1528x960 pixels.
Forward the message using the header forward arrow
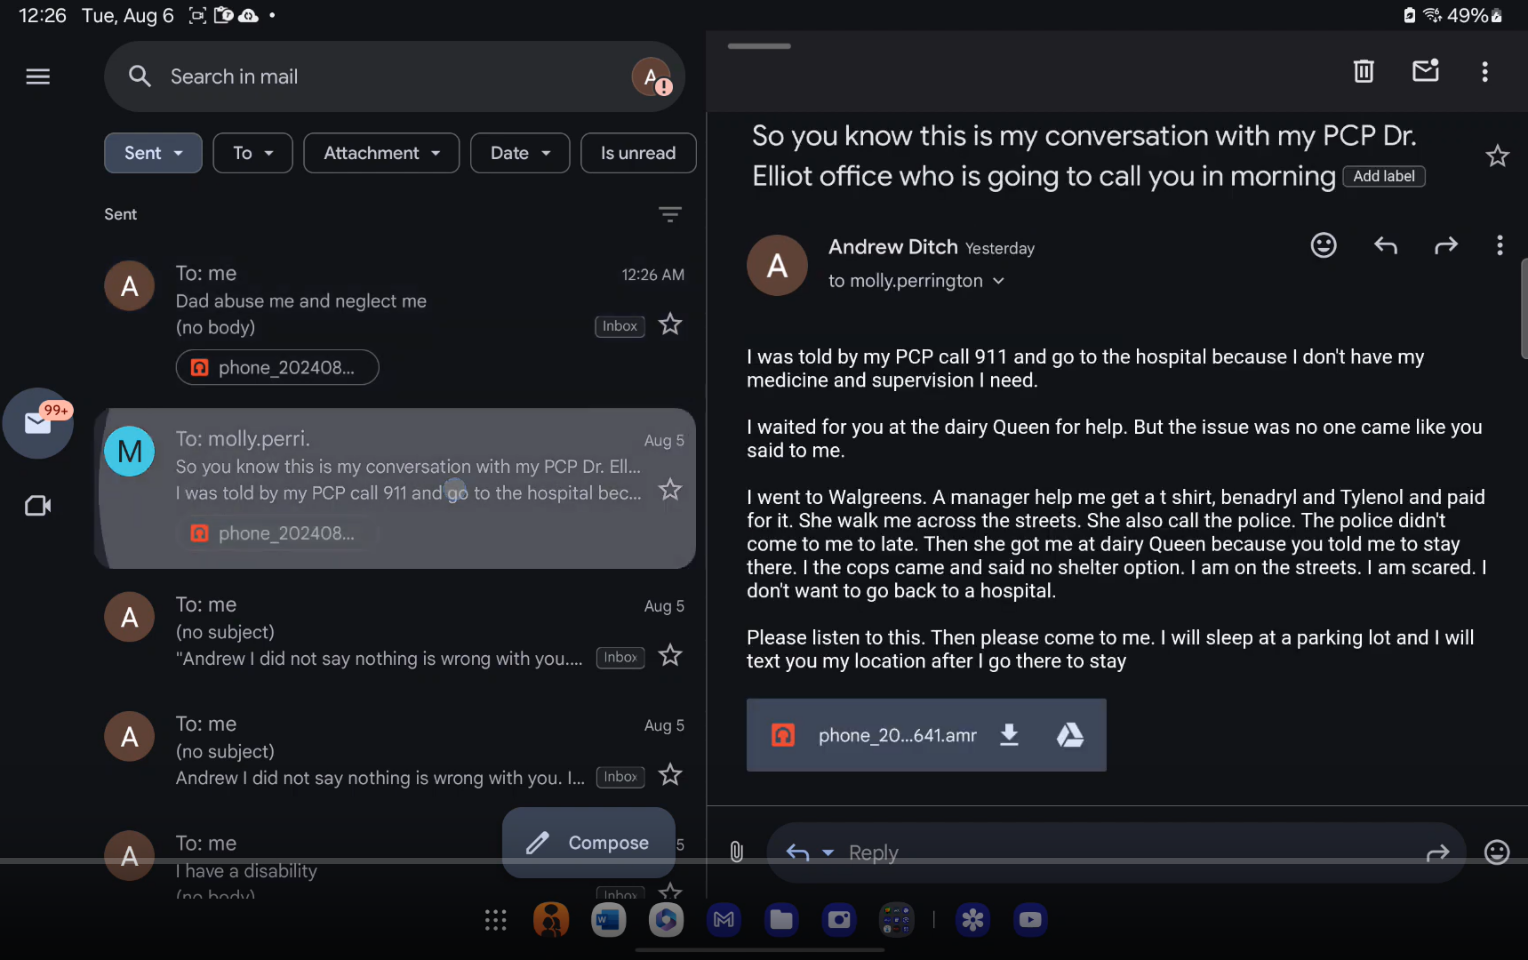coord(1446,245)
